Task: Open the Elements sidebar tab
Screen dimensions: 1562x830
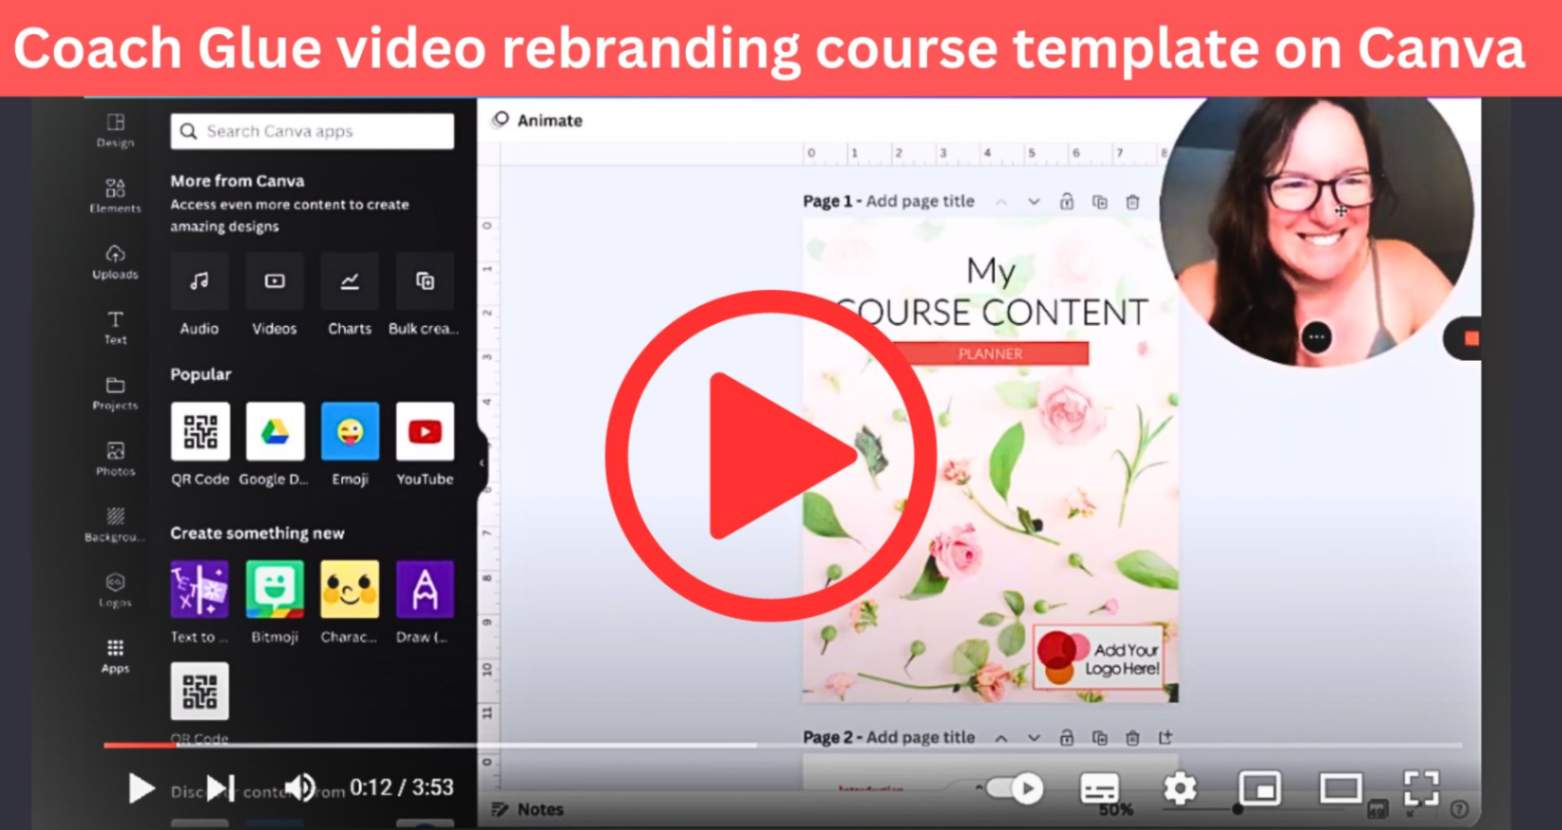Action: tap(115, 196)
